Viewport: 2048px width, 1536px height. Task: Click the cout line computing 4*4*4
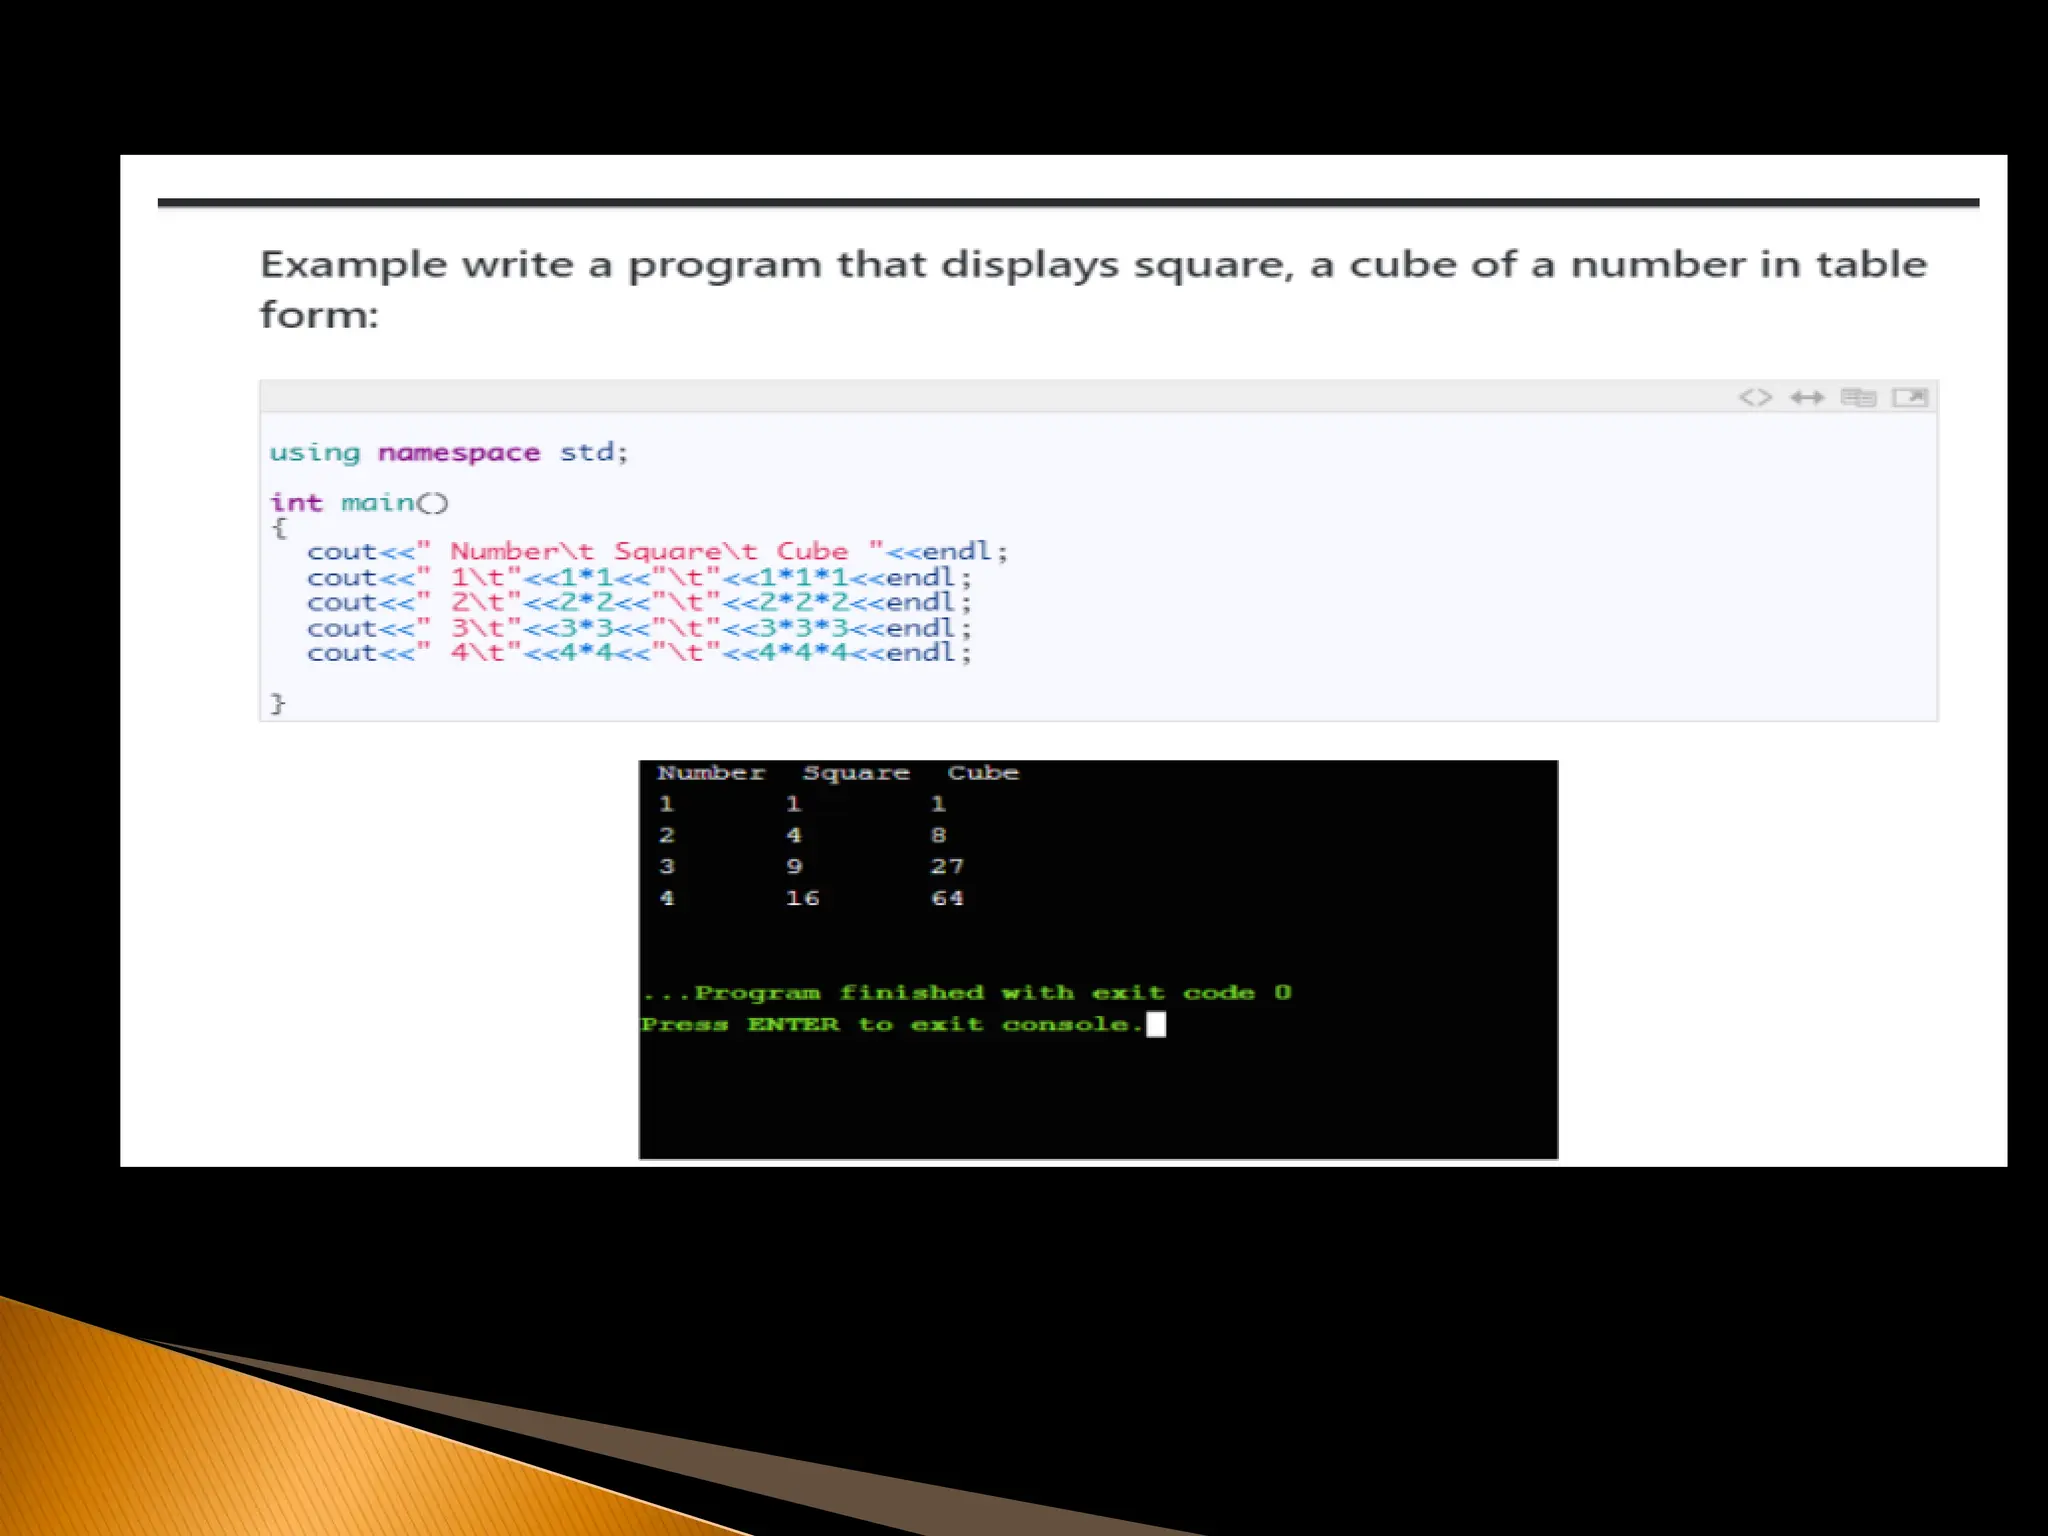(639, 653)
